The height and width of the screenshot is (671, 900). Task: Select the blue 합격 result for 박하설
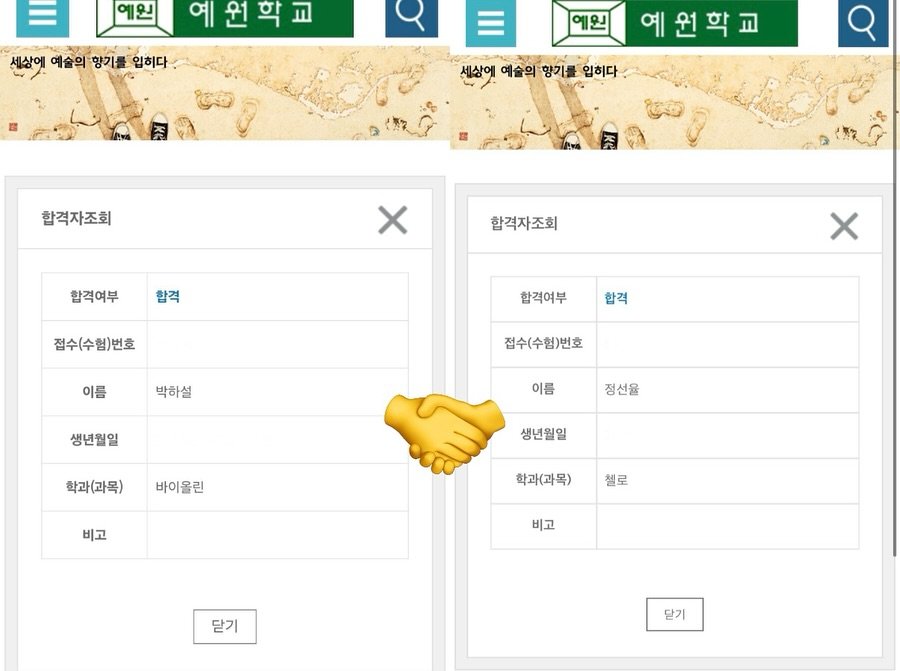(x=167, y=298)
